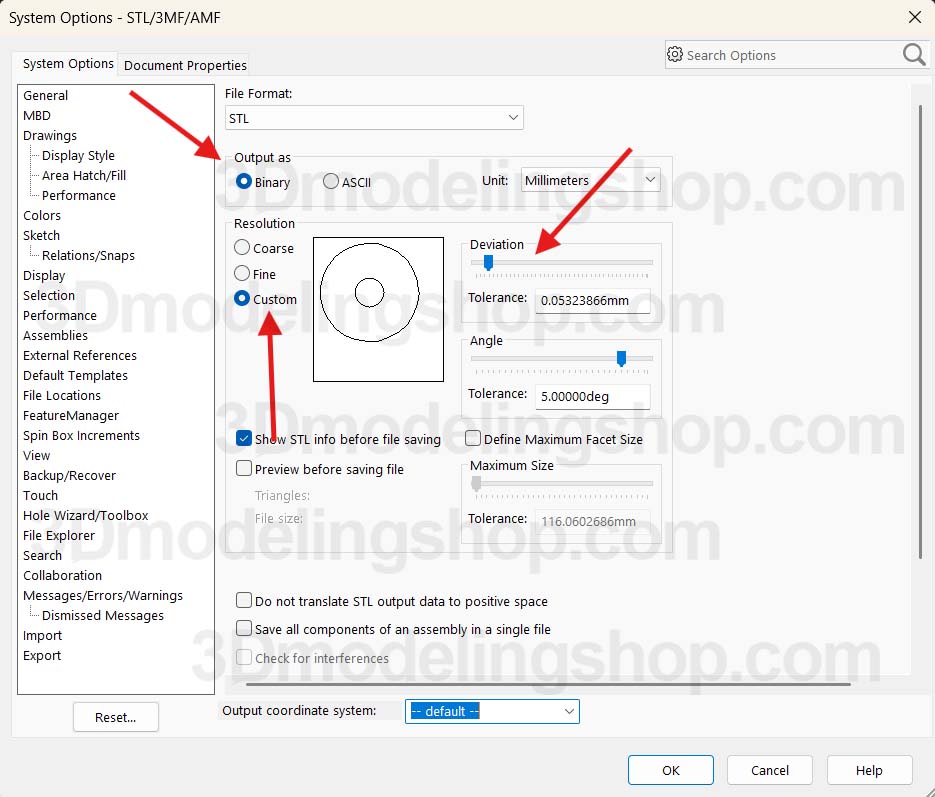Click the Deviation Tolerance input field

click(x=592, y=300)
